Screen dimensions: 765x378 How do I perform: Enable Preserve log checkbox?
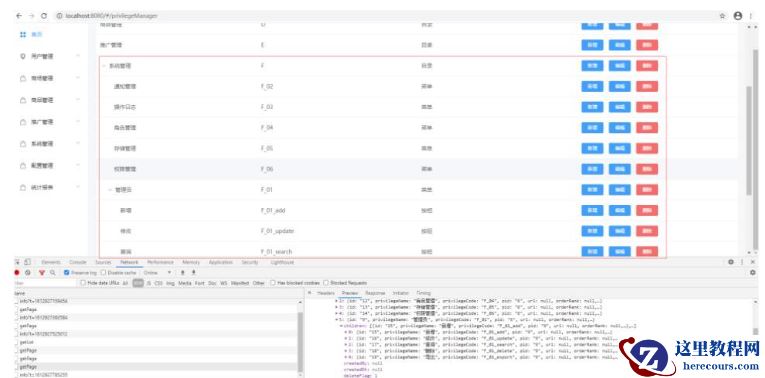pos(67,273)
